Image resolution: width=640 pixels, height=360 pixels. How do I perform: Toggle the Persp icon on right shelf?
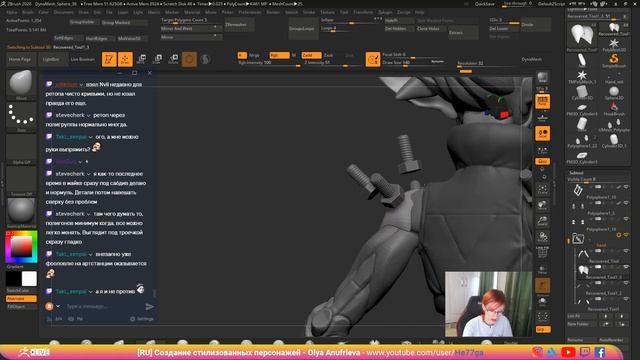[x=542, y=102]
